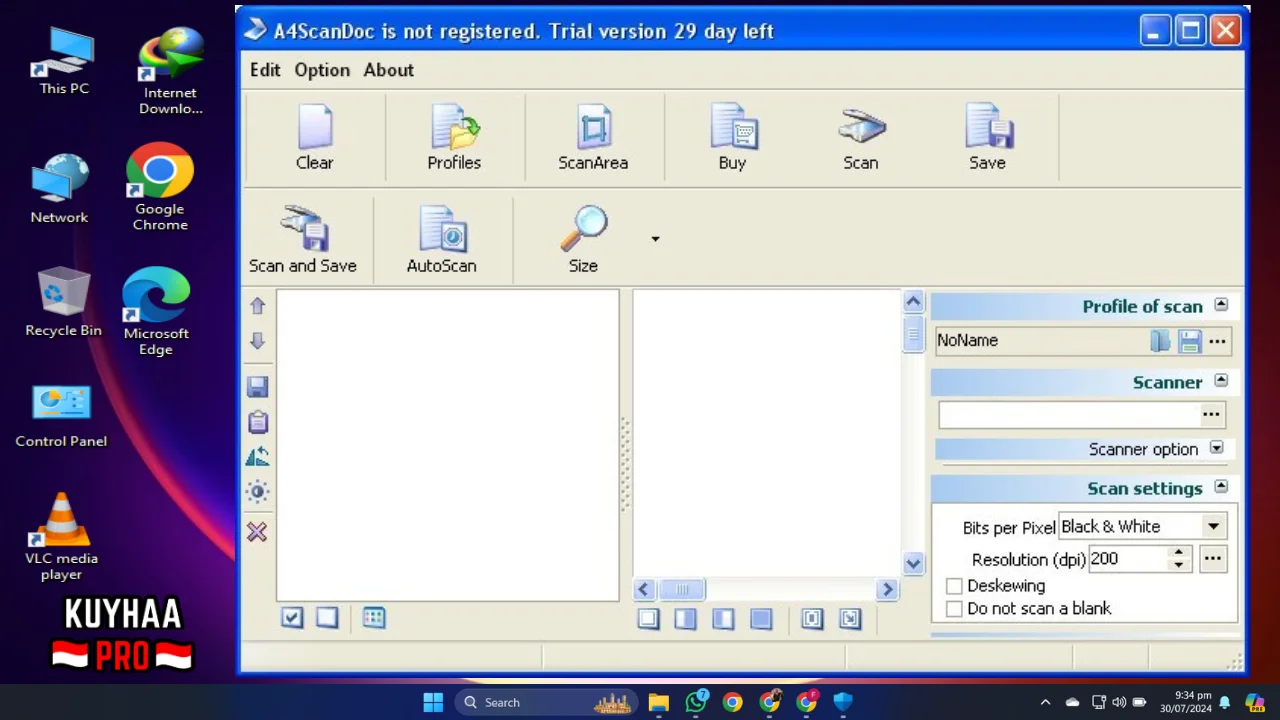Image resolution: width=1280 pixels, height=720 pixels.
Task: Collapse the Scan settings section
Action: point(1221,487)
